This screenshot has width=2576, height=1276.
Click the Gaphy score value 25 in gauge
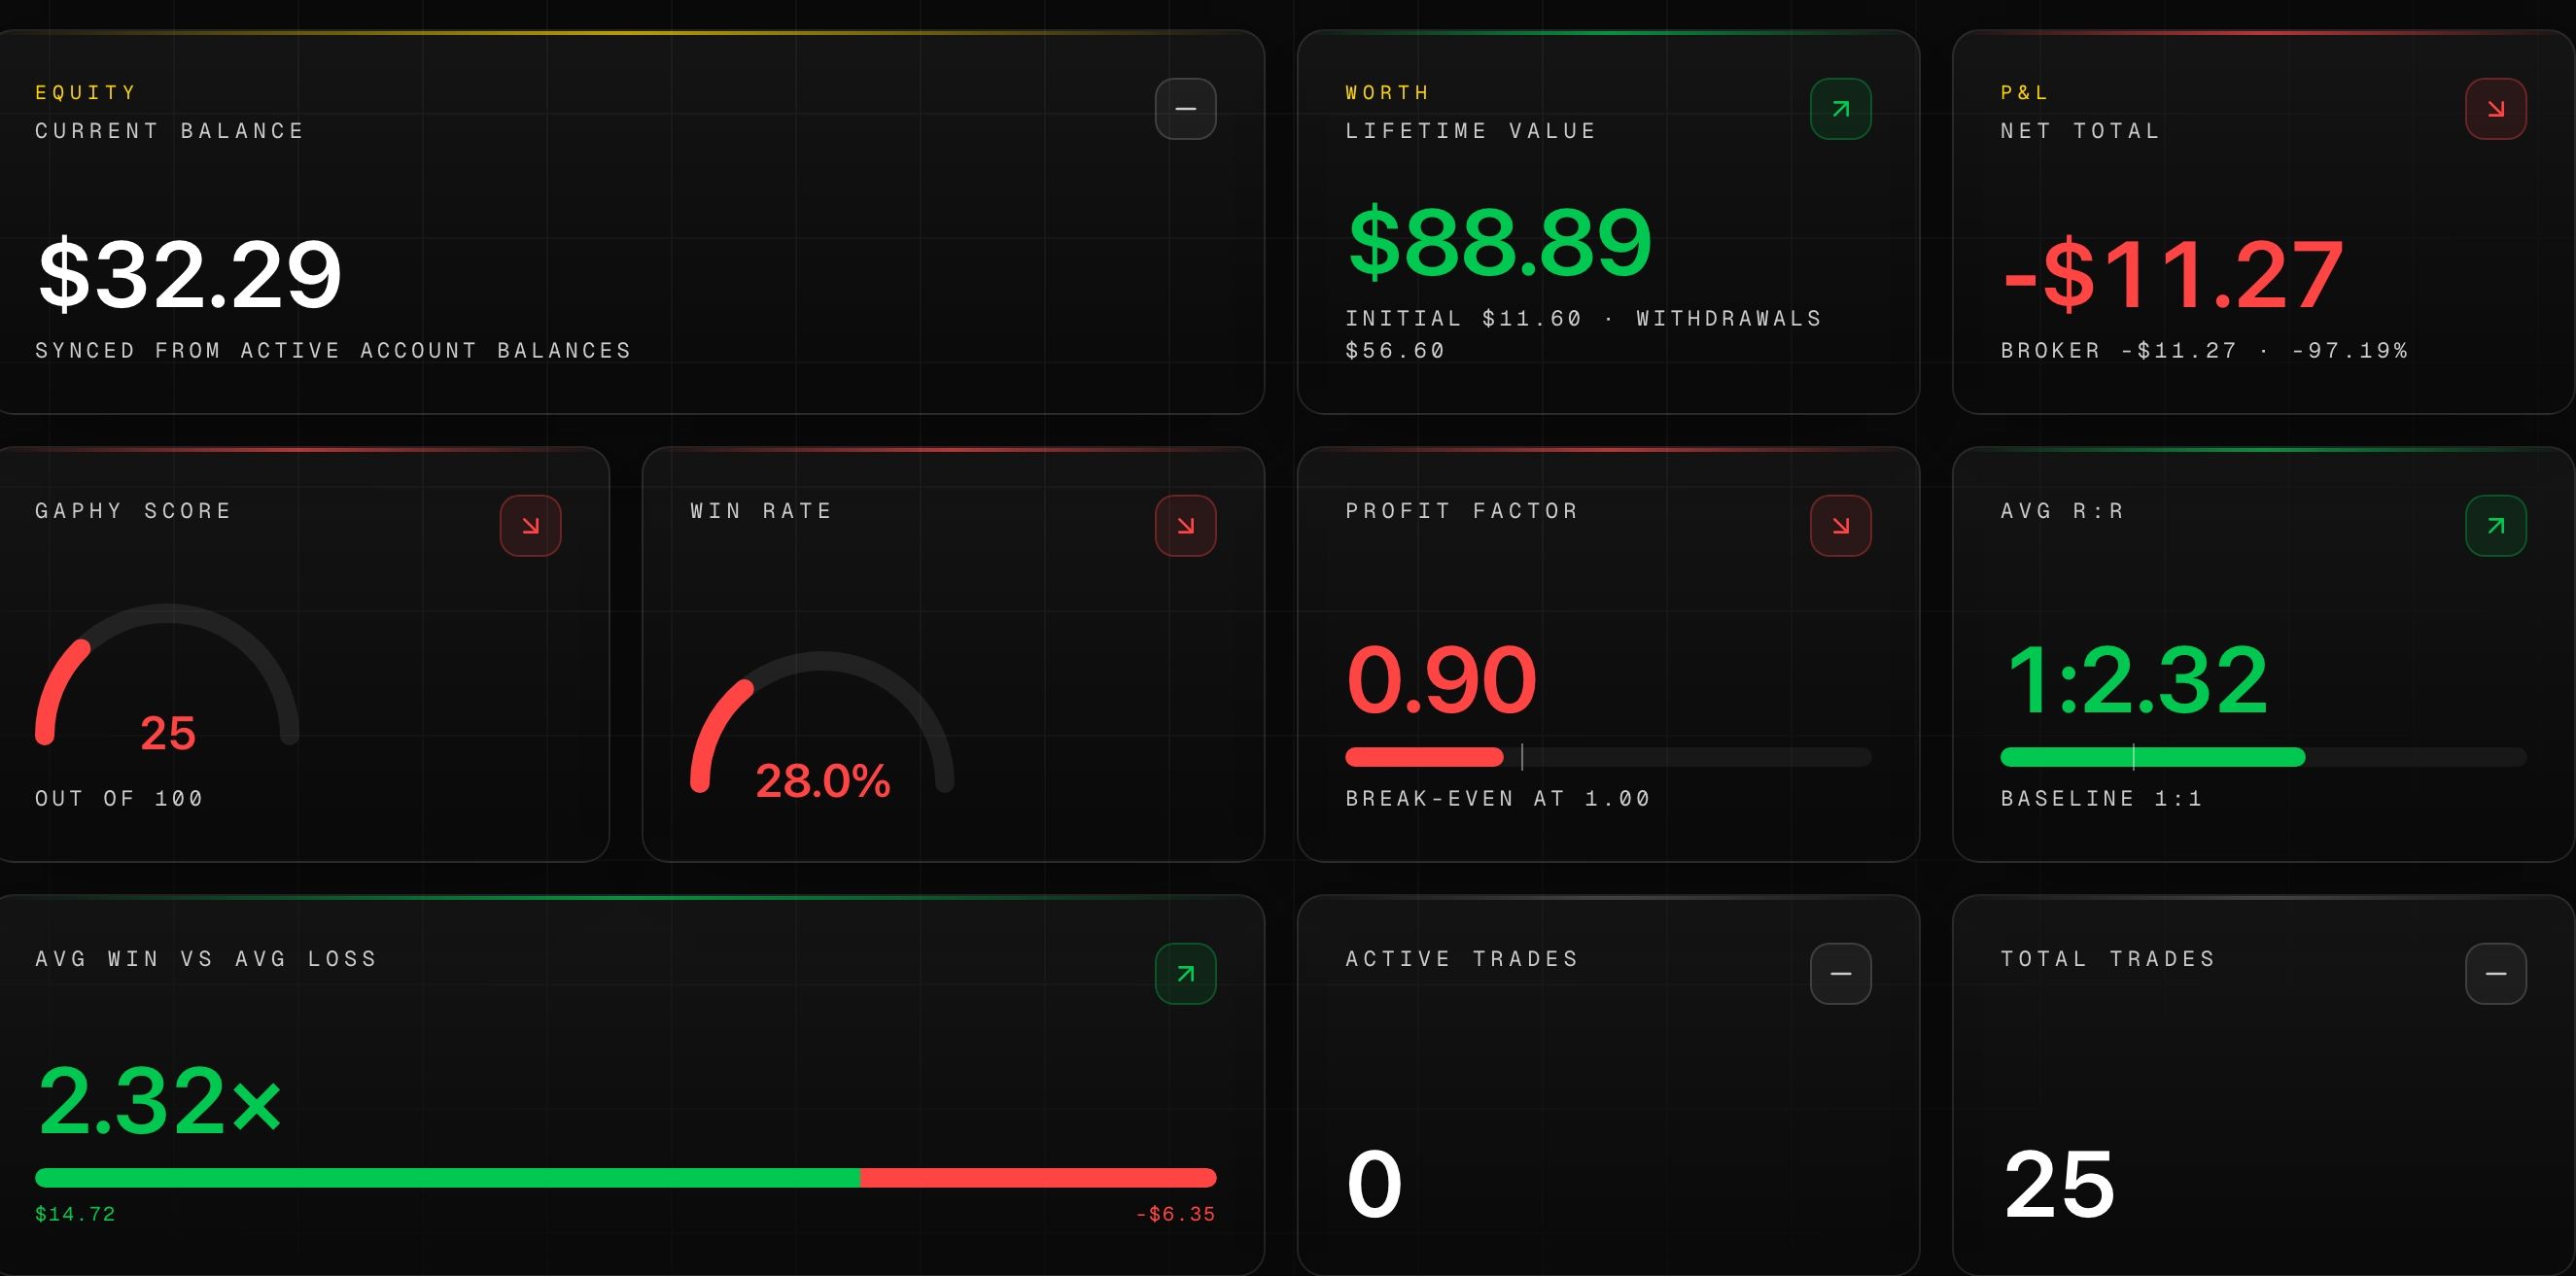[167, 733]
